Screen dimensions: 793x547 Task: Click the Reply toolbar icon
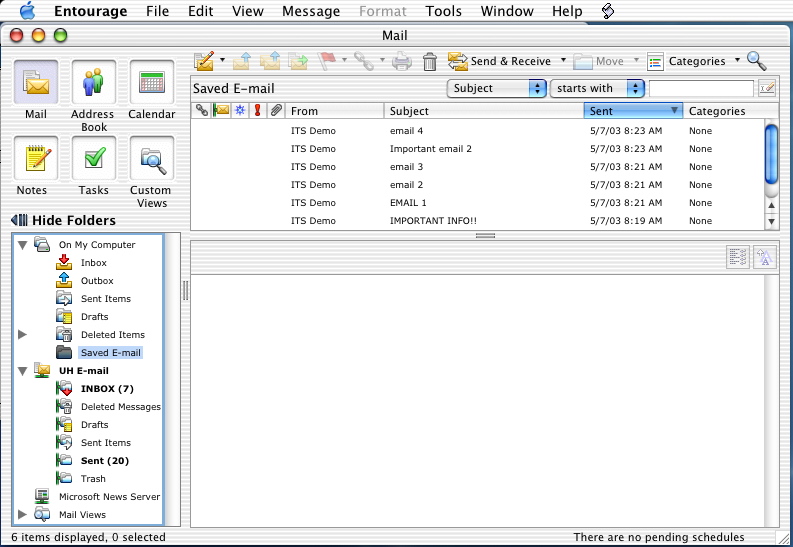click(242, 61)
